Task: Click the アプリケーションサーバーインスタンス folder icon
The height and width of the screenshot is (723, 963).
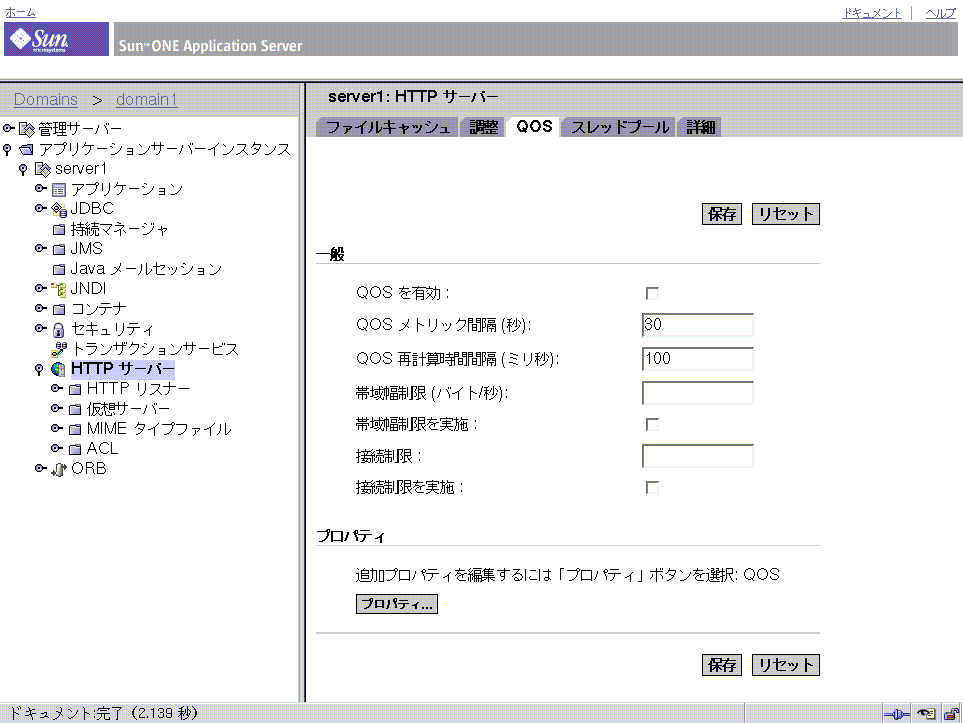Action: pyautogui.click(x=26, y=149)
